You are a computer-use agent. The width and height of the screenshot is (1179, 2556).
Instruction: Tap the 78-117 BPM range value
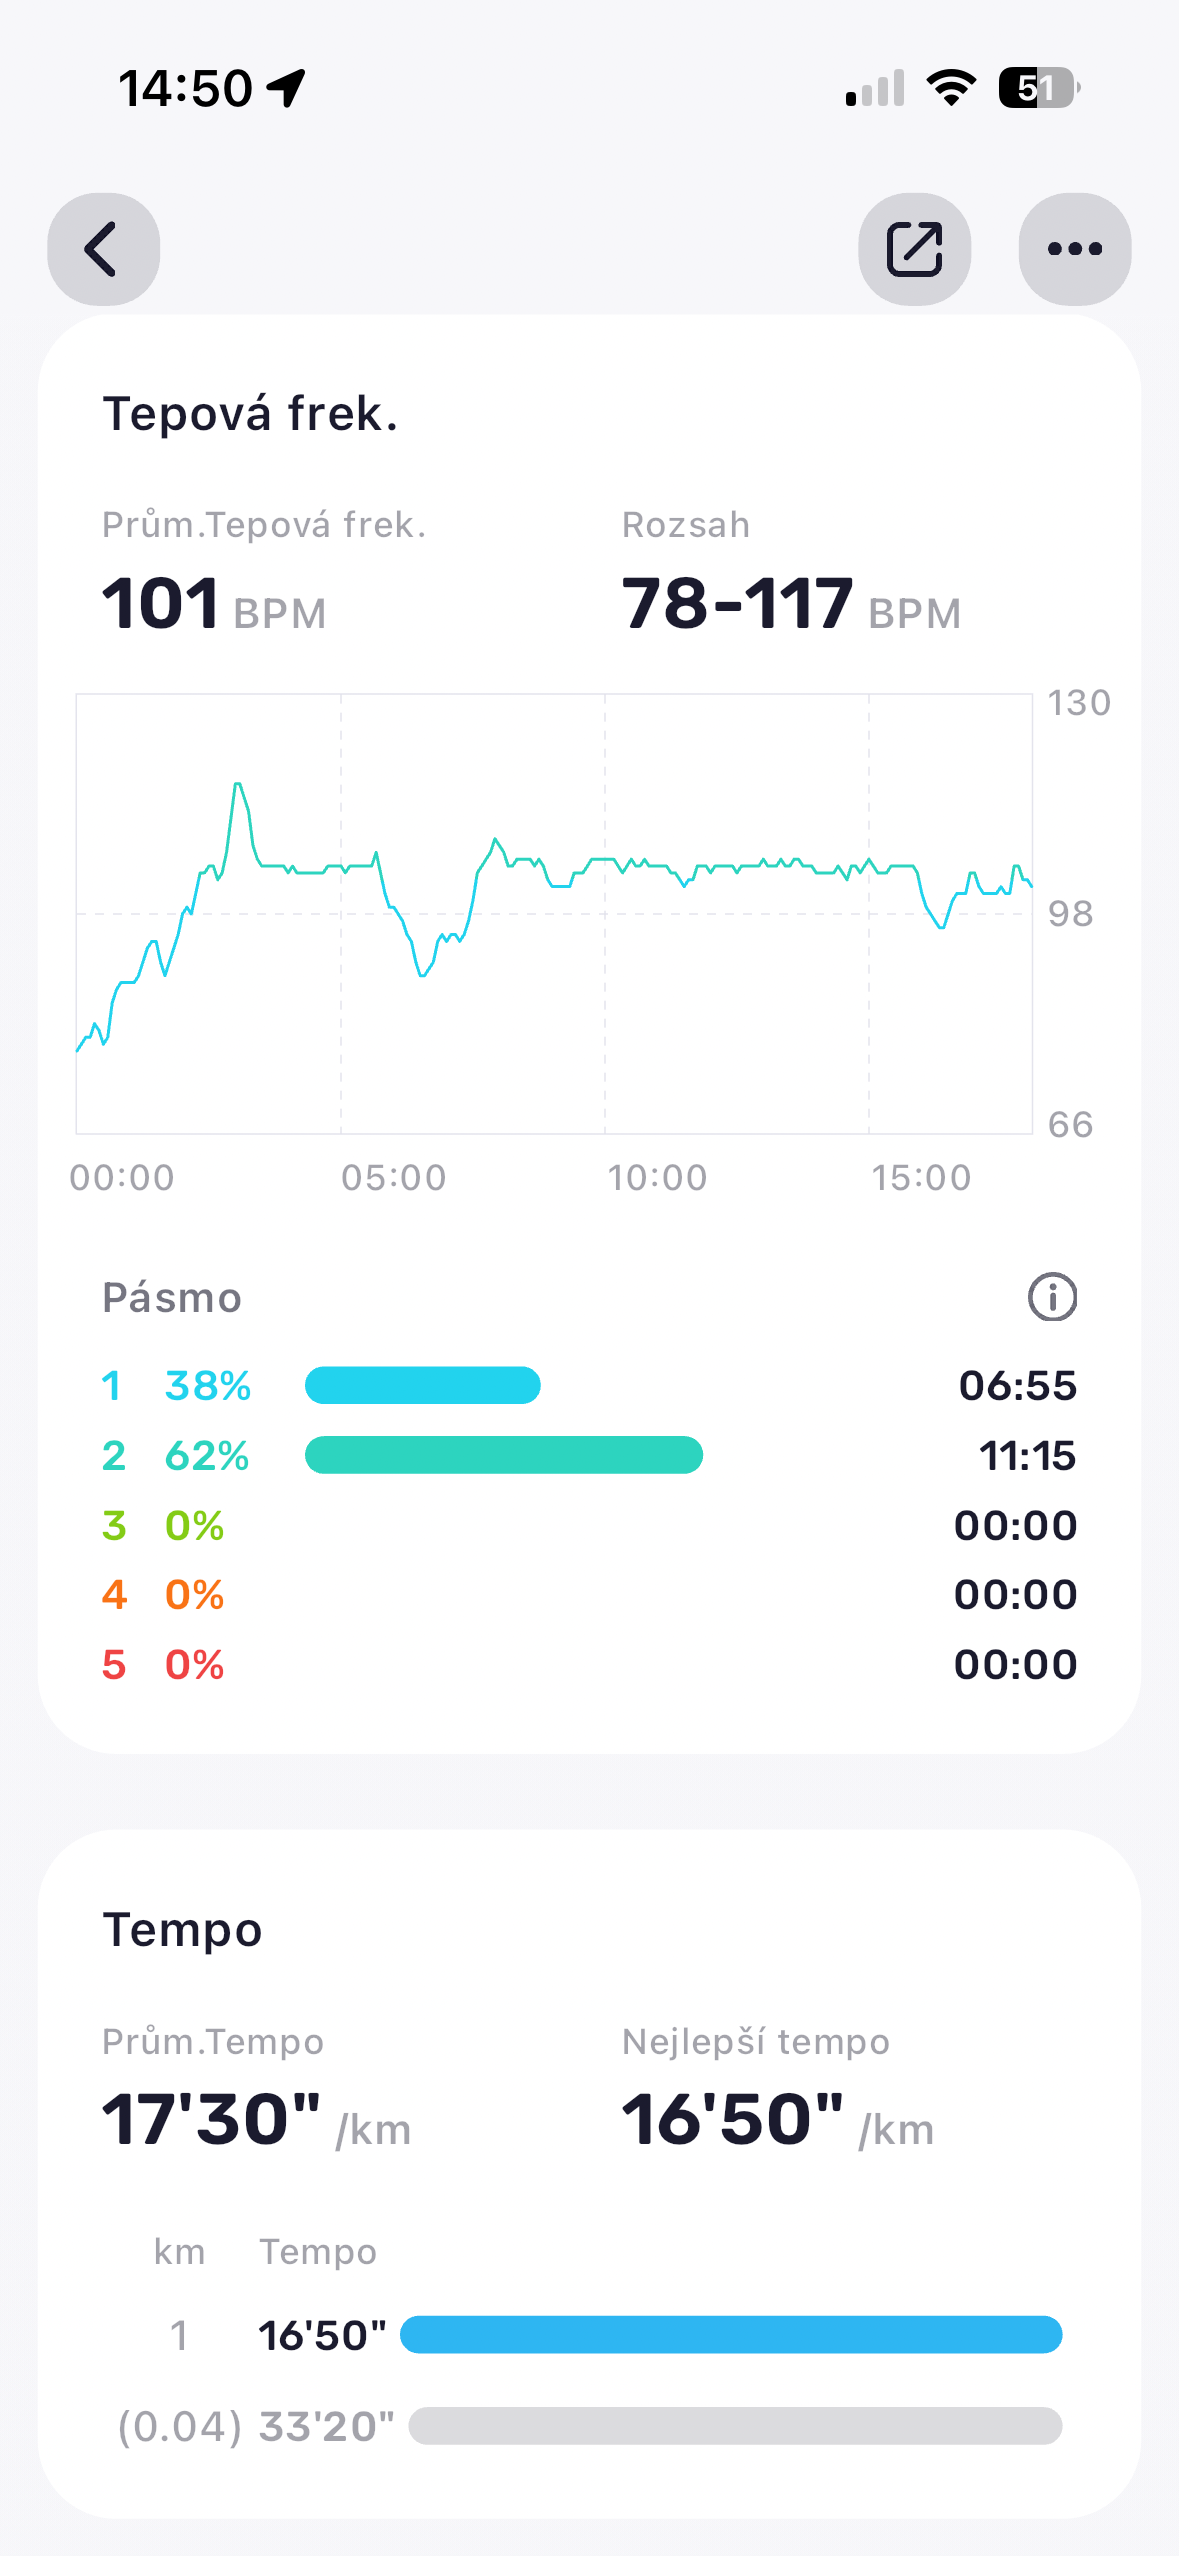[737, 605]
